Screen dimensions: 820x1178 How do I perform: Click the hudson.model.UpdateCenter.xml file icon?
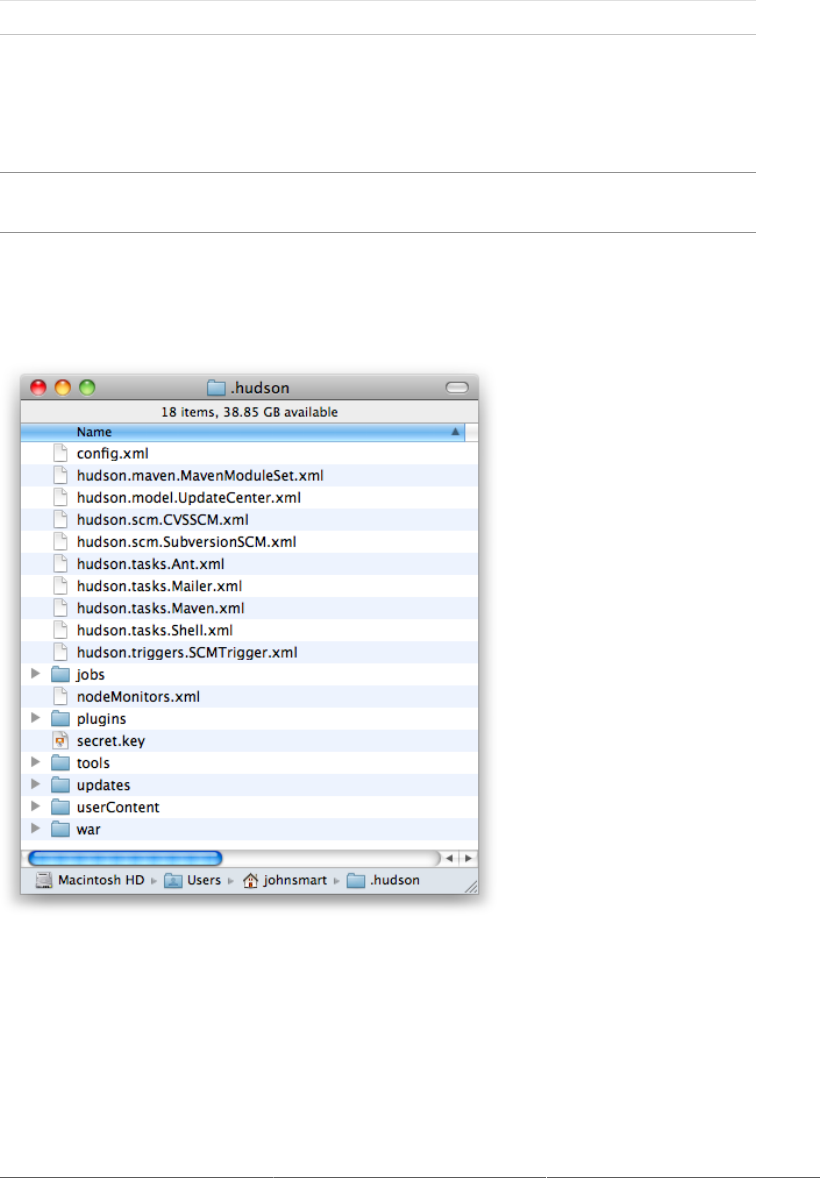coord(60,497)
